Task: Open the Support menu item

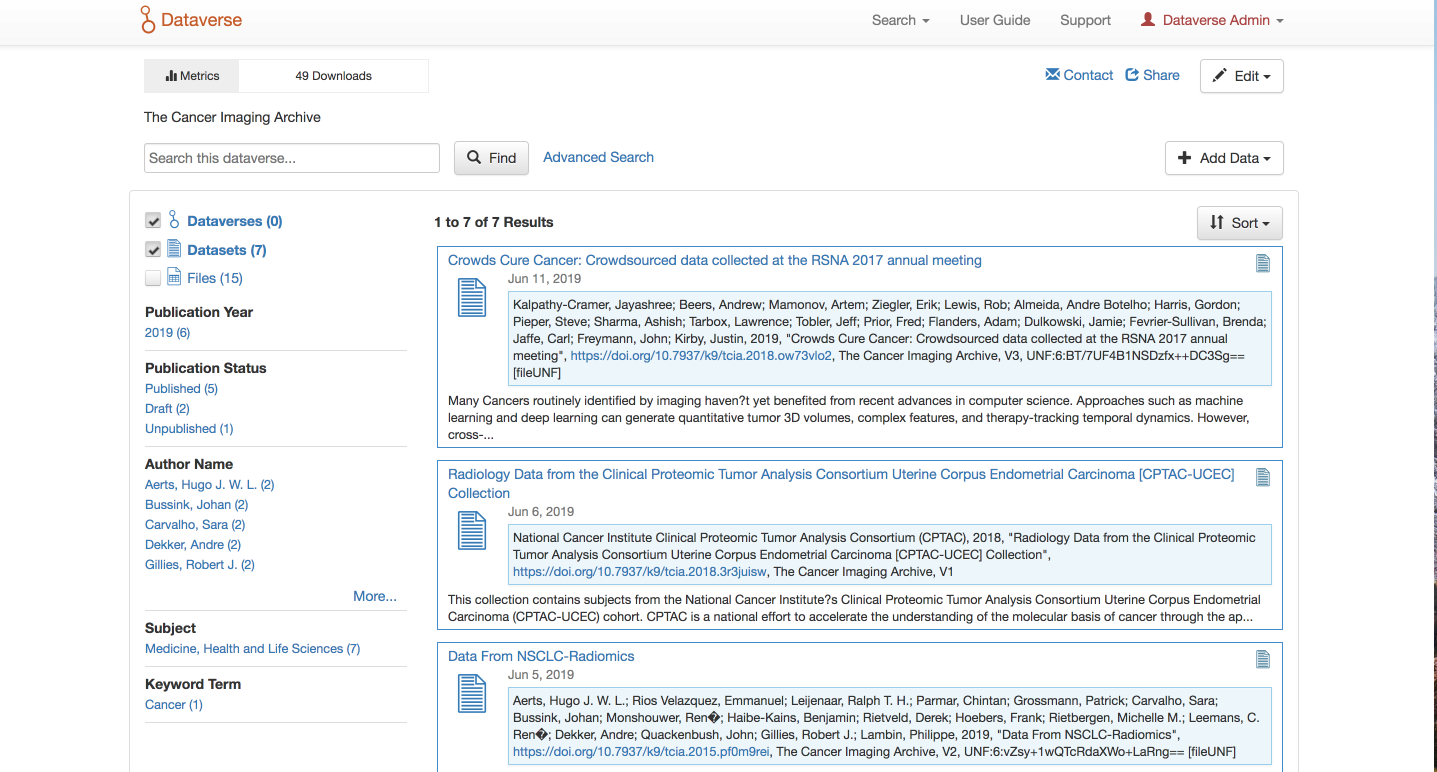Action: click(1086, 20)
